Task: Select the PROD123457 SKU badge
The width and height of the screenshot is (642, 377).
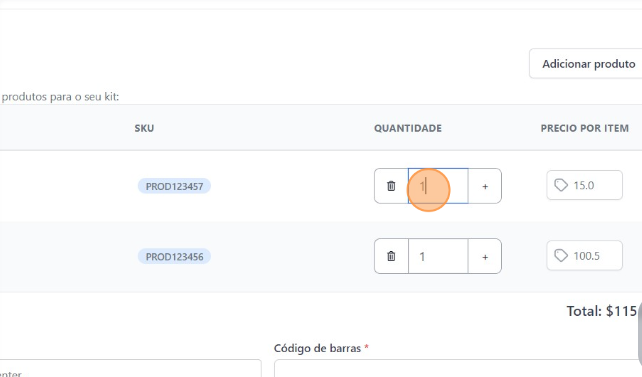Action: tap(174, 186)
